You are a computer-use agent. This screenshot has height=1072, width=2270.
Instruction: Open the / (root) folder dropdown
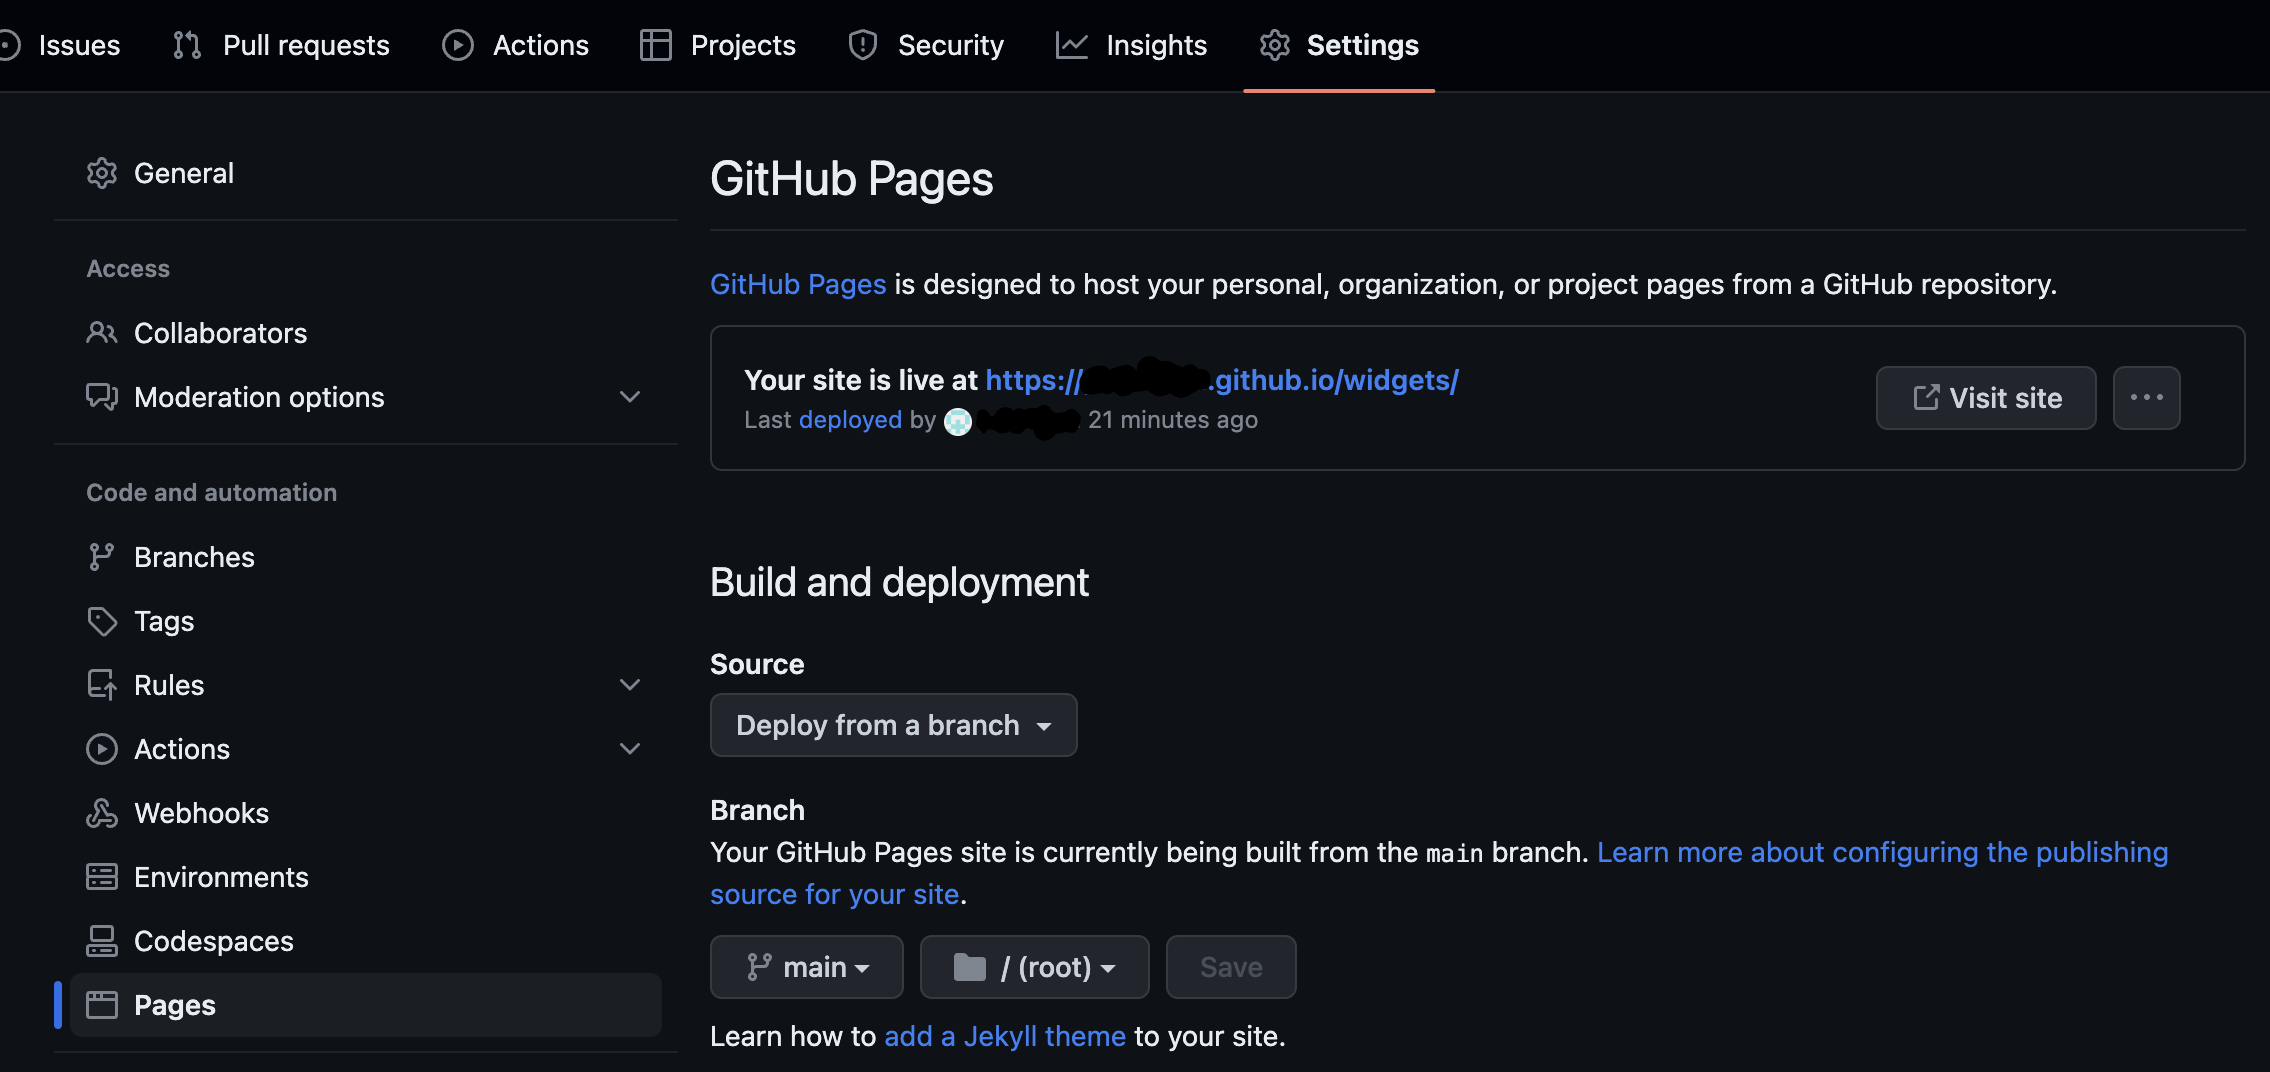(x=1034, y=967)
